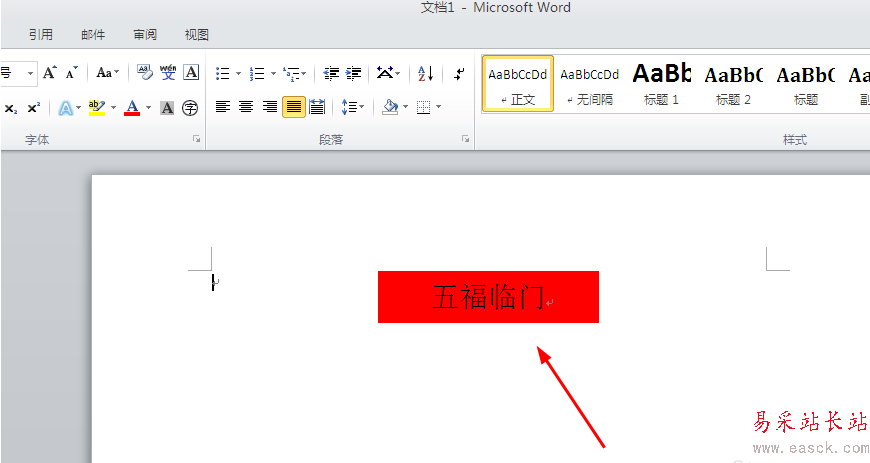Select the 无间隔 style
Viewport: 870px width, 463px height.
tap(589, 84)
